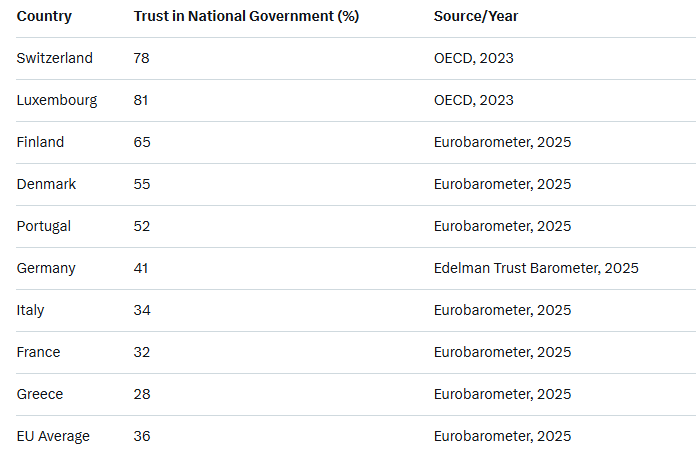Viewport: 696px width, 465px height.
Task: Select the Denmark country cell
Action: [x=46, y=184]
